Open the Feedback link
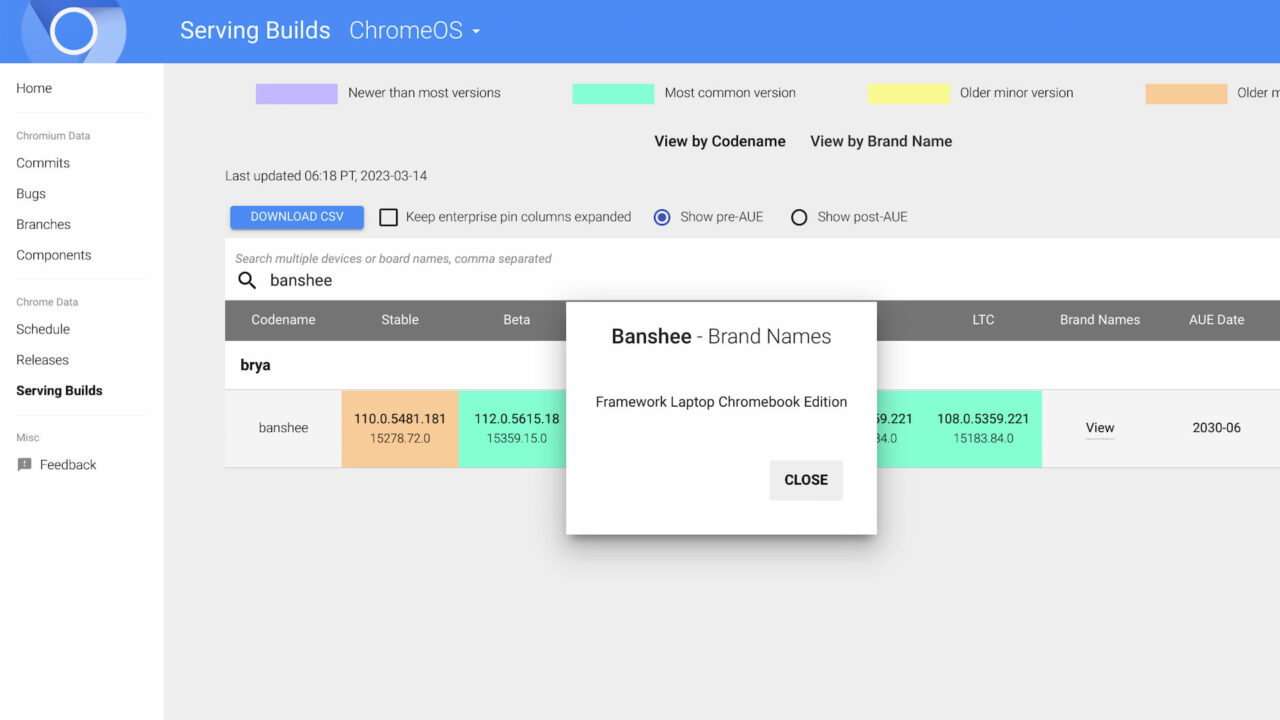This screenshot has width=1280, height=720. (x=68, y=465)
